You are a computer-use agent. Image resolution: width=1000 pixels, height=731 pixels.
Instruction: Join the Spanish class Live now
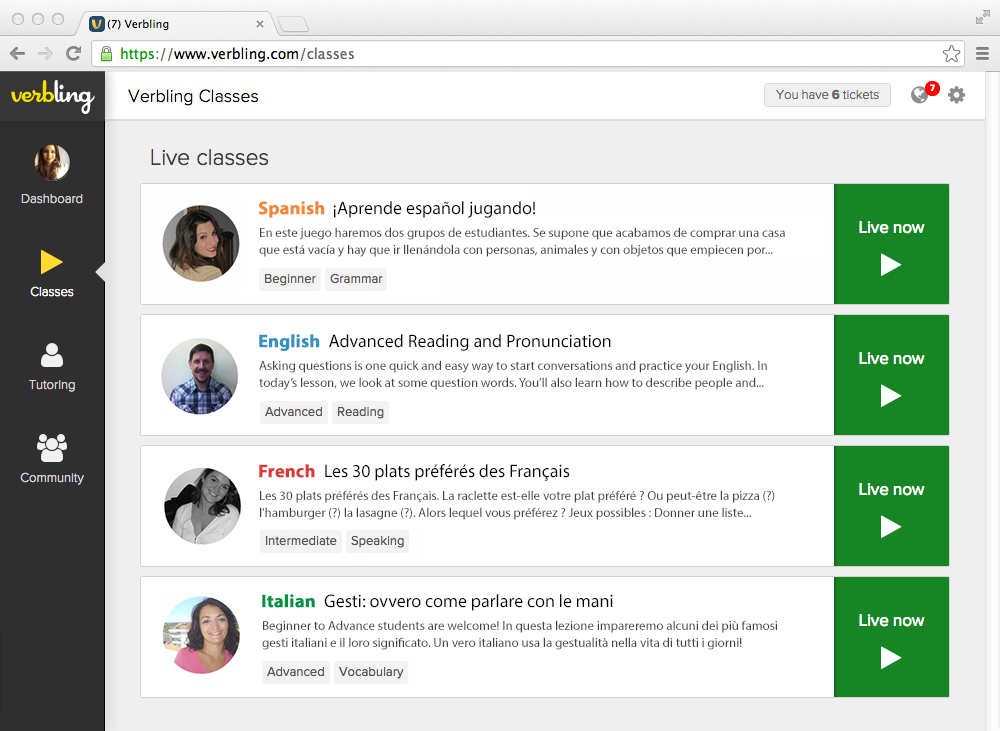tap(891, 244)
